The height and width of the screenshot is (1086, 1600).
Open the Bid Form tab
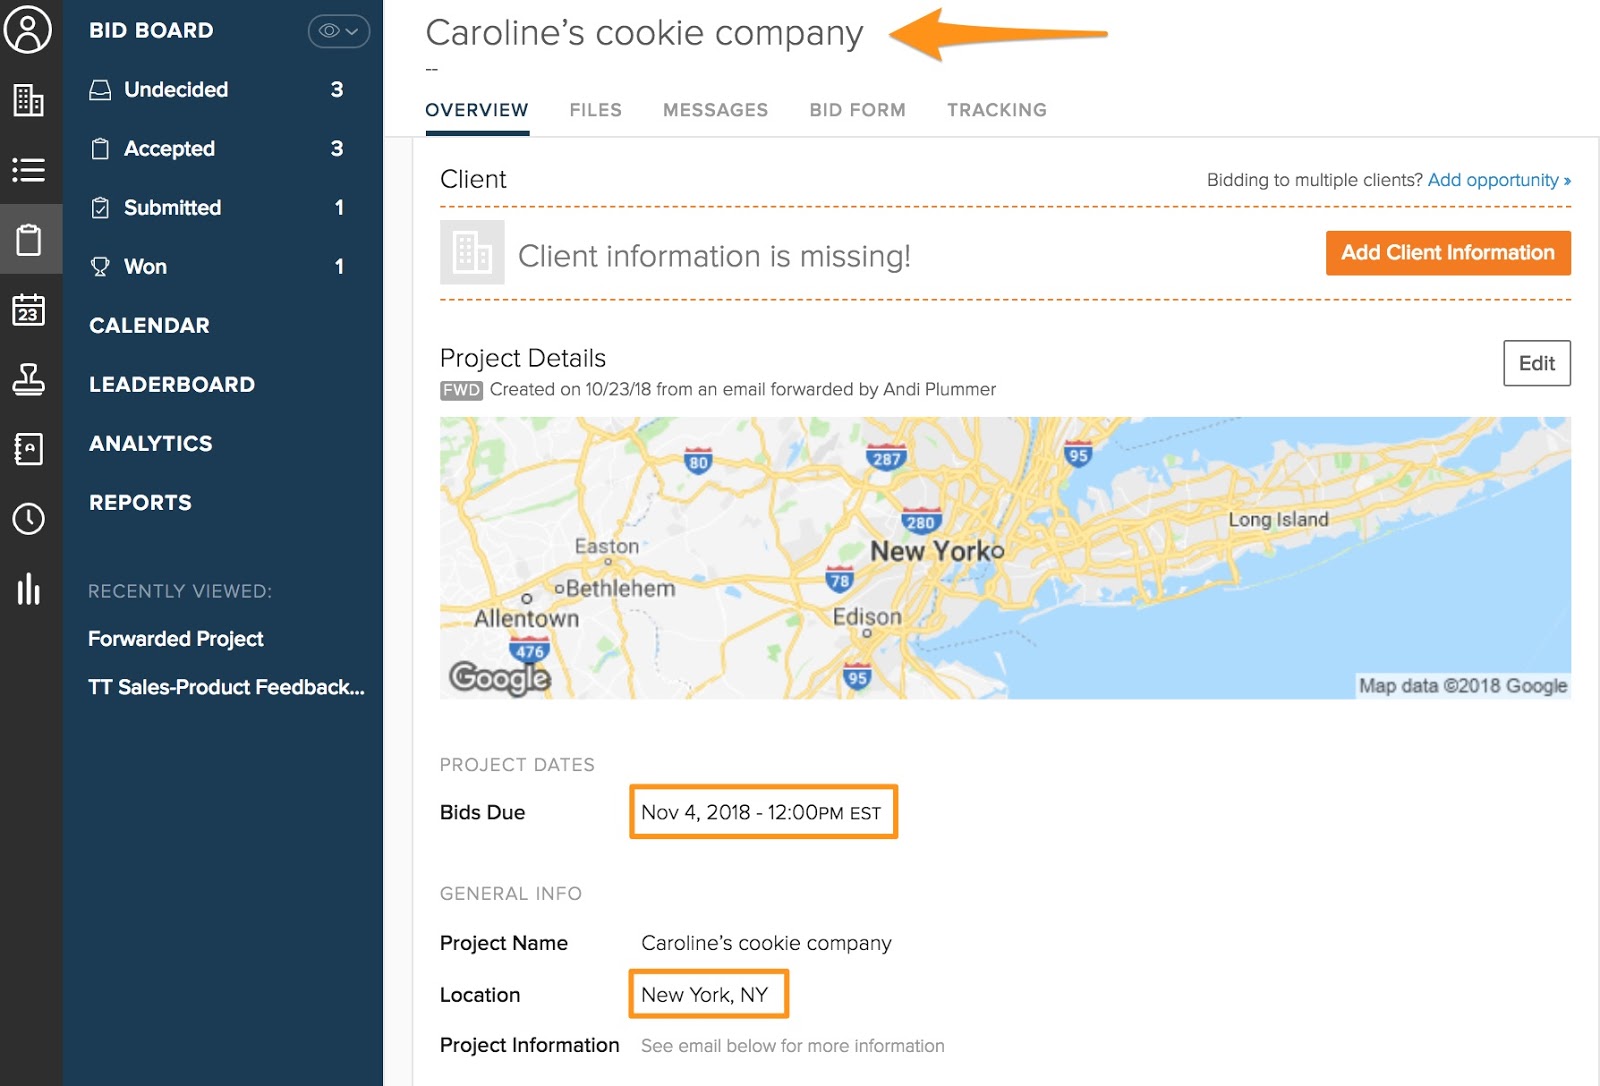click(x=857, y=110)
